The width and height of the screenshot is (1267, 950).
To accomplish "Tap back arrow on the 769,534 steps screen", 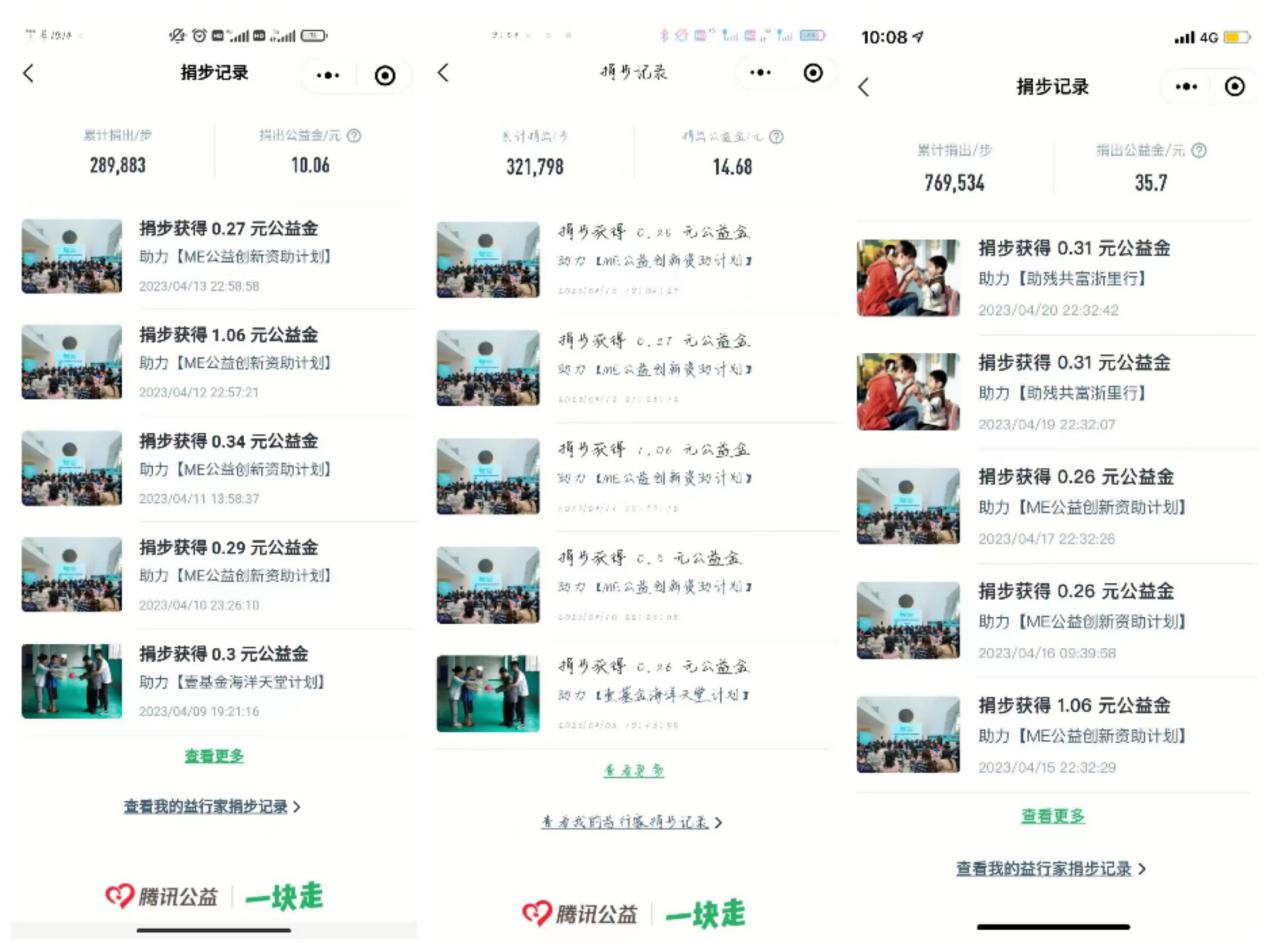I will coord(864,87).
